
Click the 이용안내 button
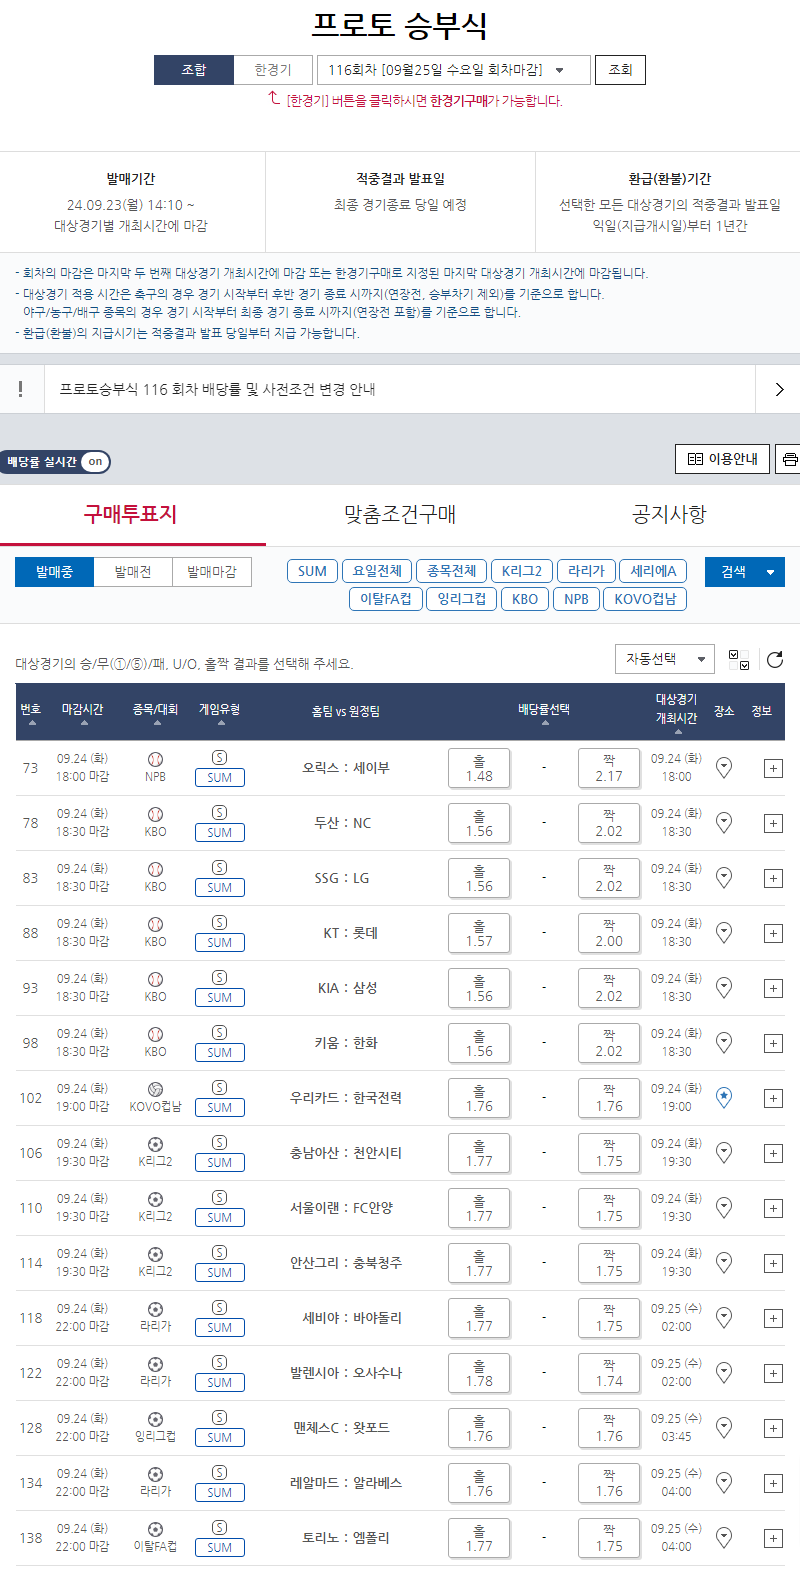pos(723,459)
